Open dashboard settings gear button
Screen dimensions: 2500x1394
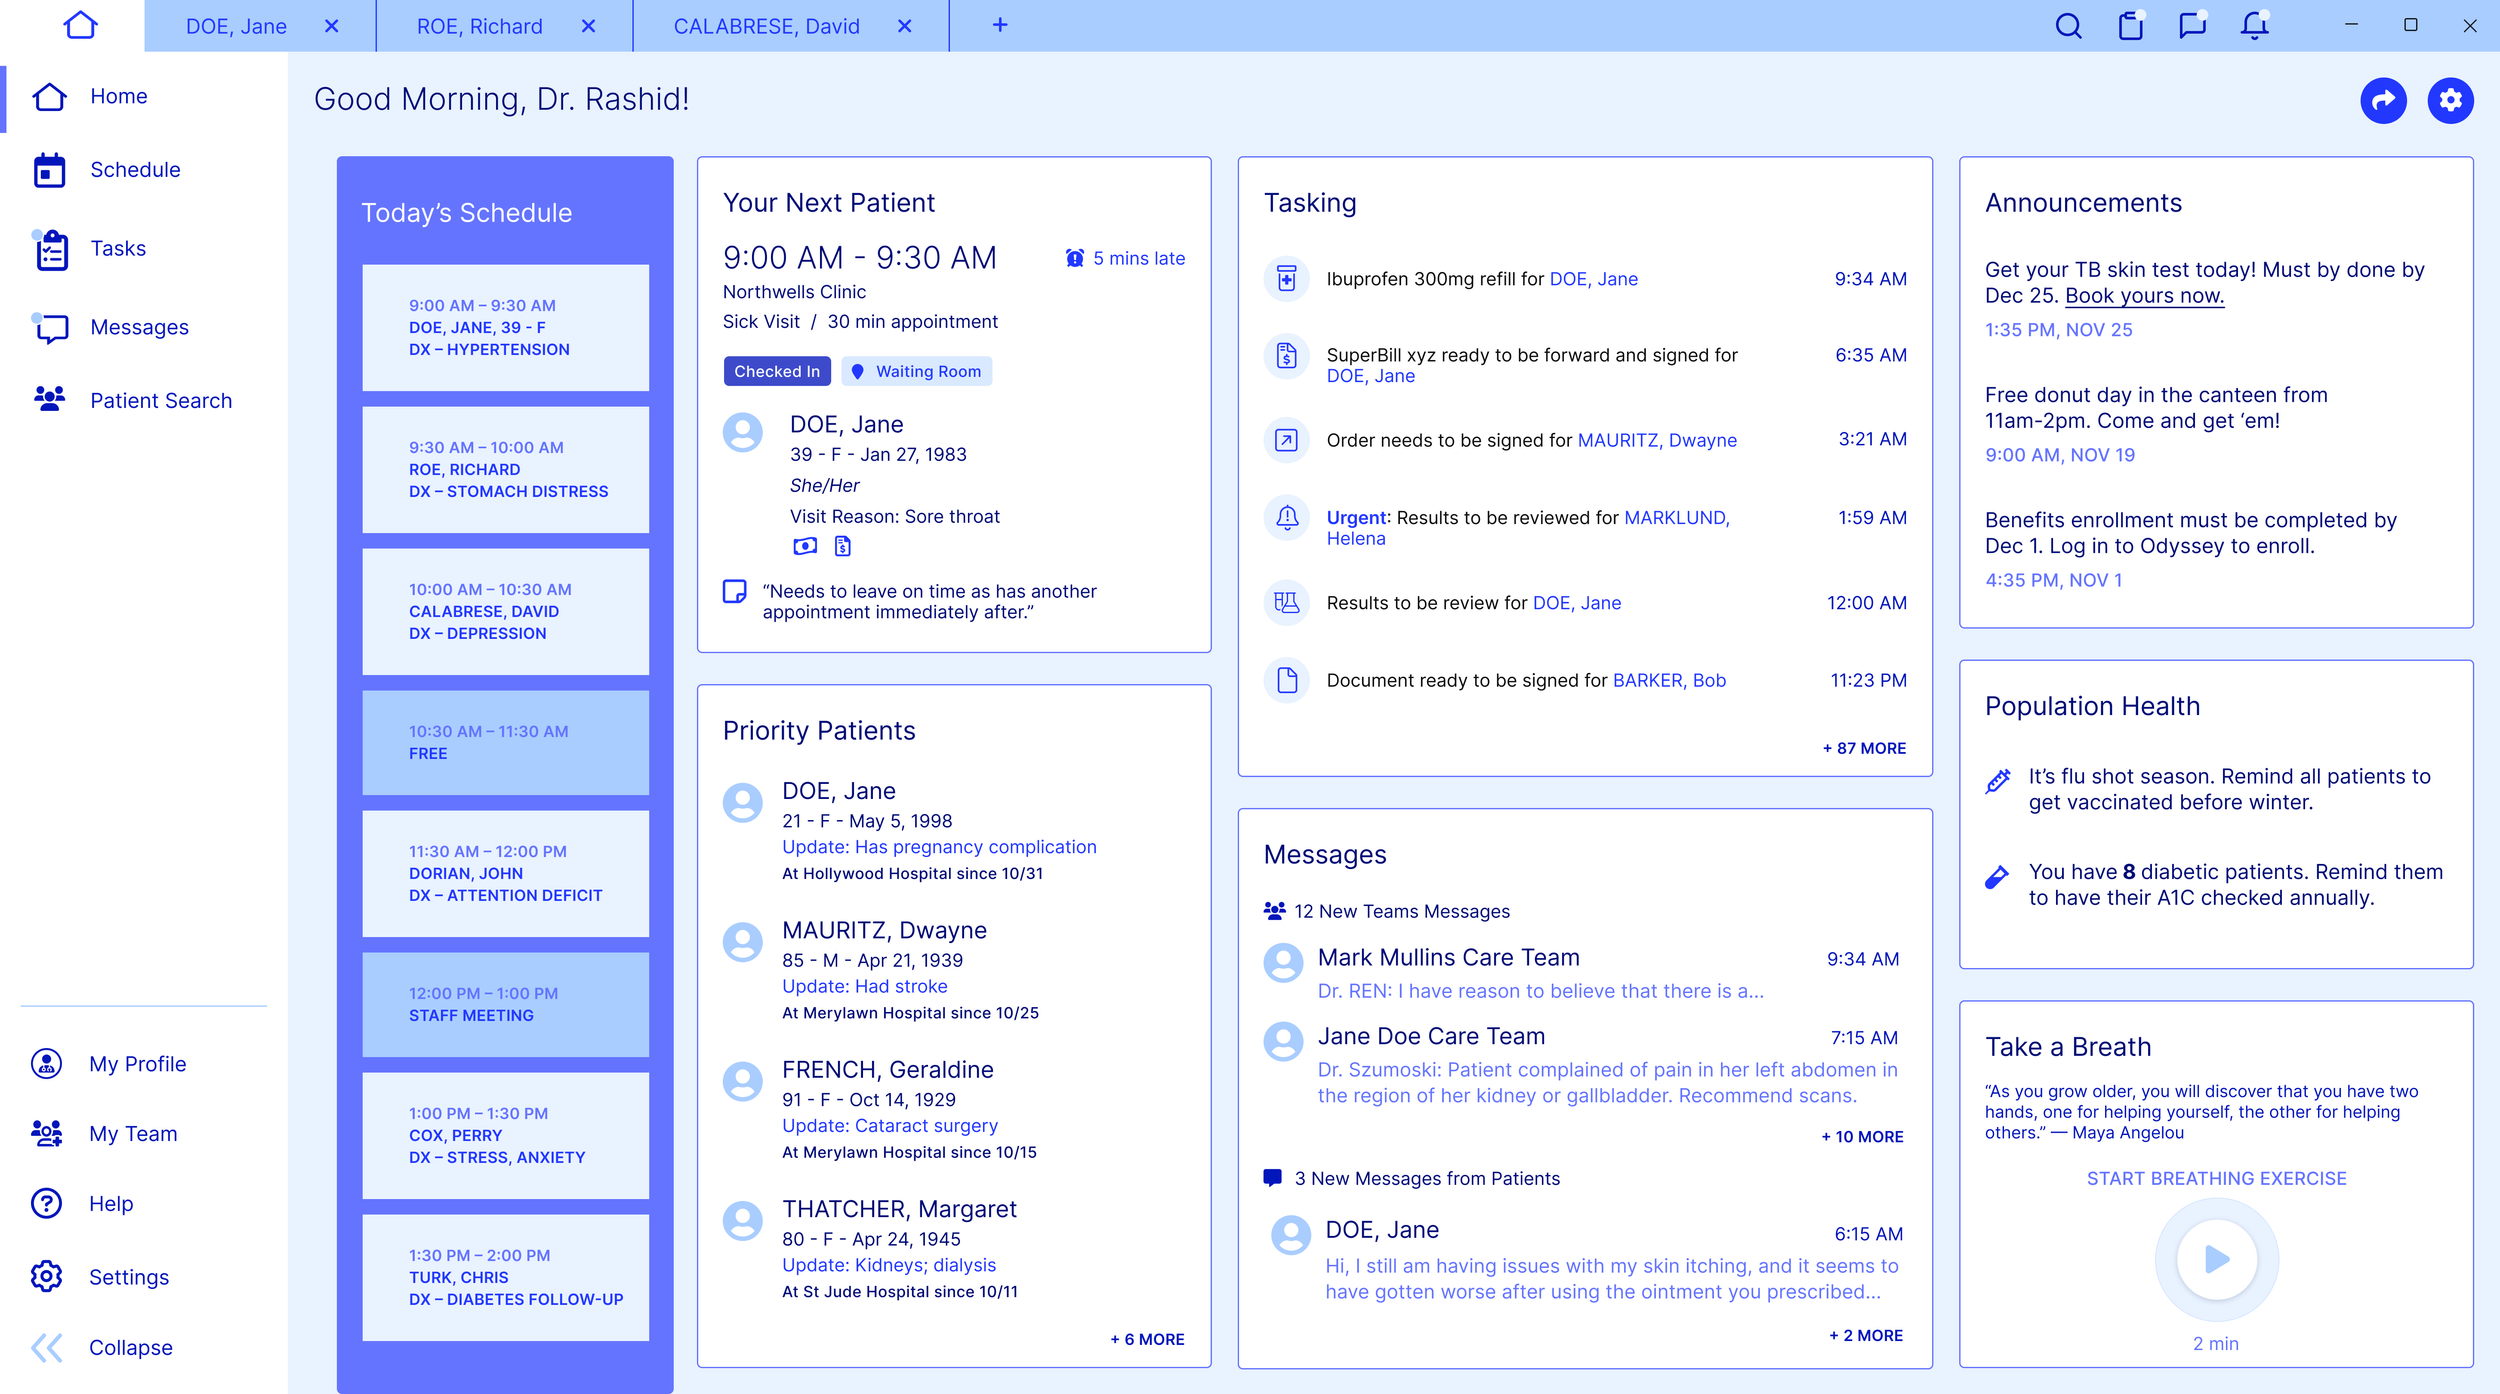(2450, 101)
